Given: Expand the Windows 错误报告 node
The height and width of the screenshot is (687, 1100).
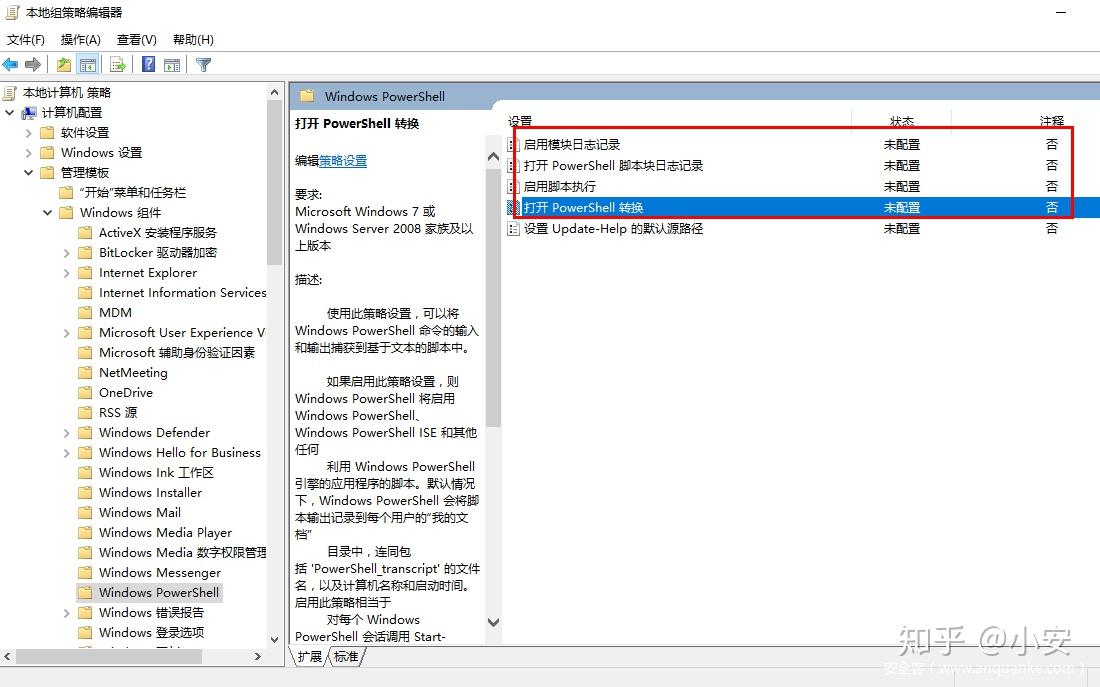Looking at the screenshot, I should [67, 613].
